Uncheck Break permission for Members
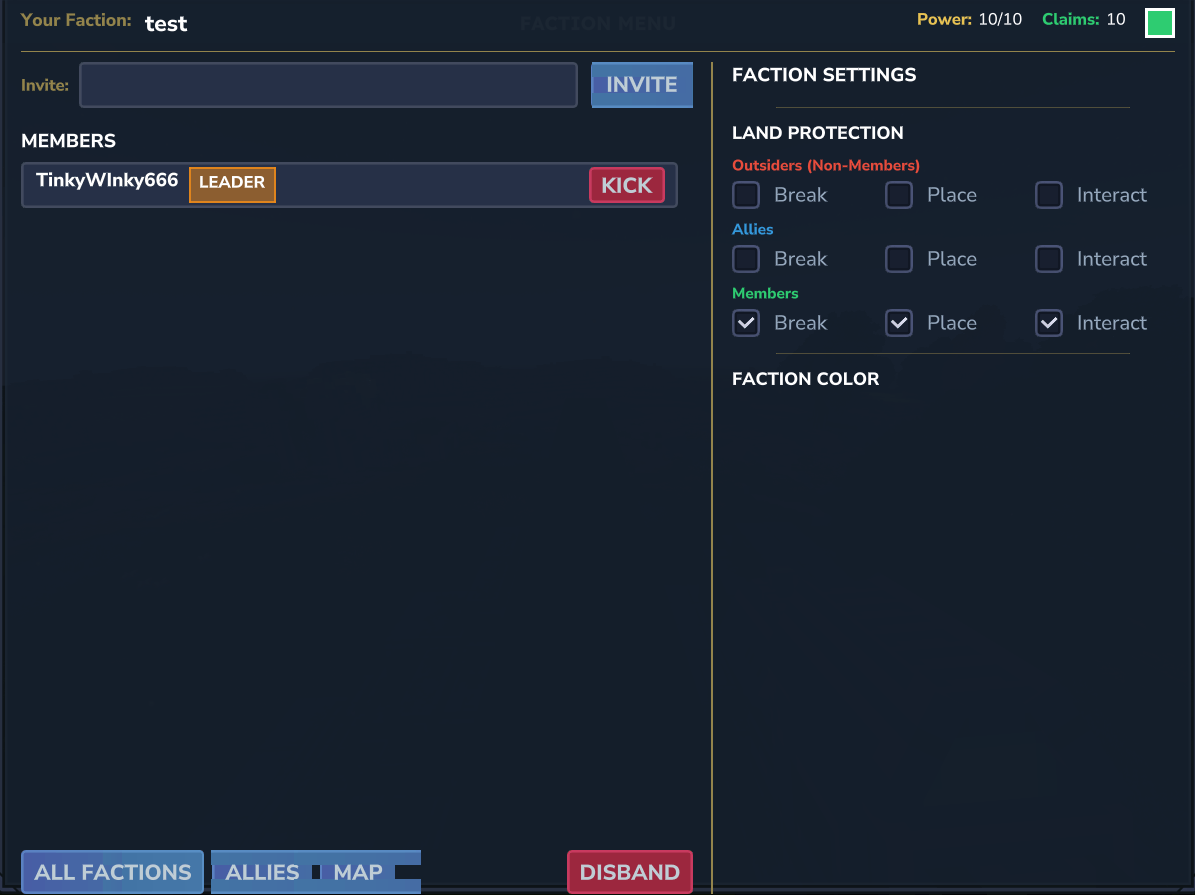Viewport: 1195px width, 895px height. [746, 323]
